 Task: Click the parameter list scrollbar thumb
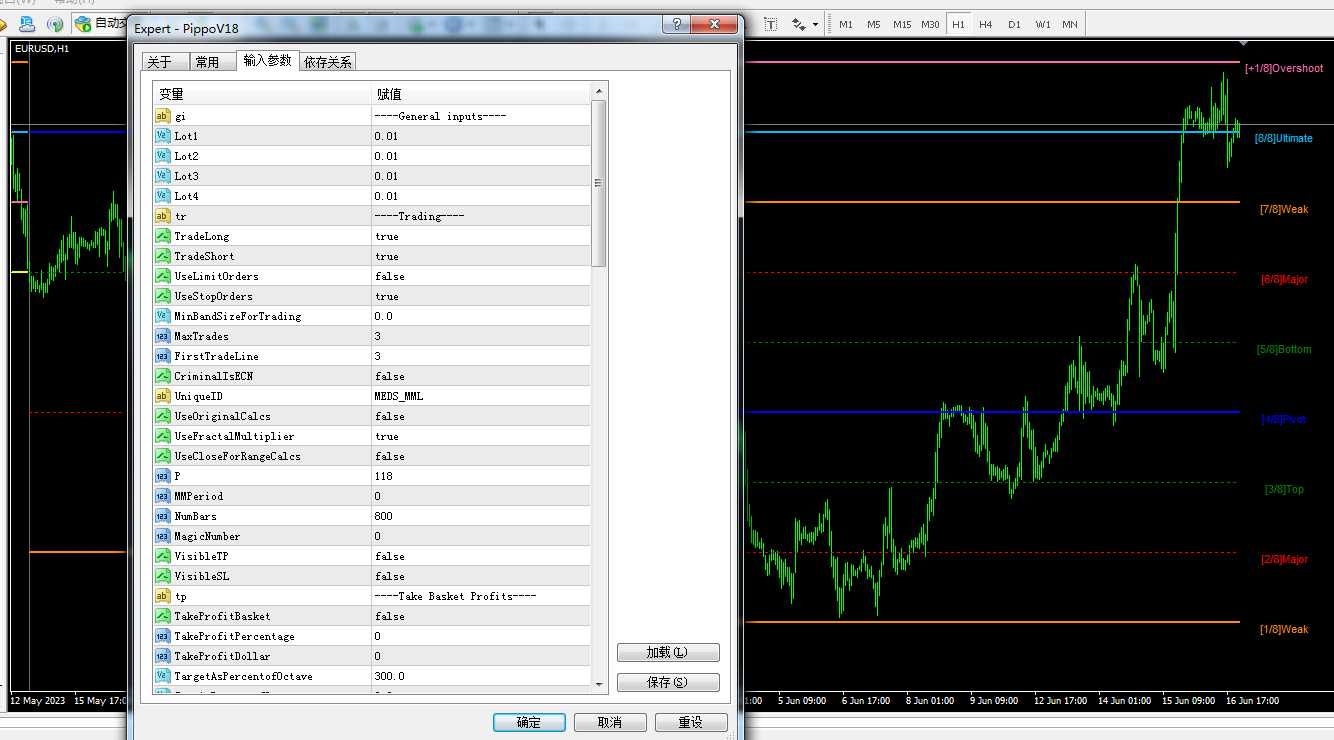point(599,183)
